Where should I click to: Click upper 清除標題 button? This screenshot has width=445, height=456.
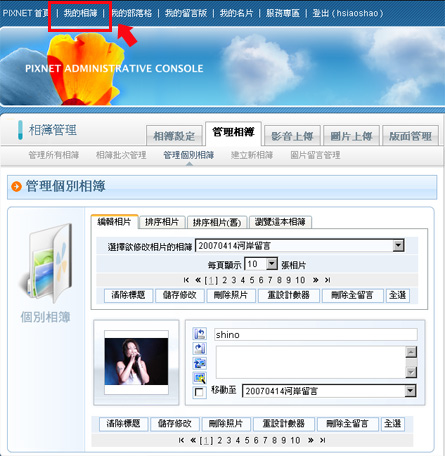[x=128, y=295]
